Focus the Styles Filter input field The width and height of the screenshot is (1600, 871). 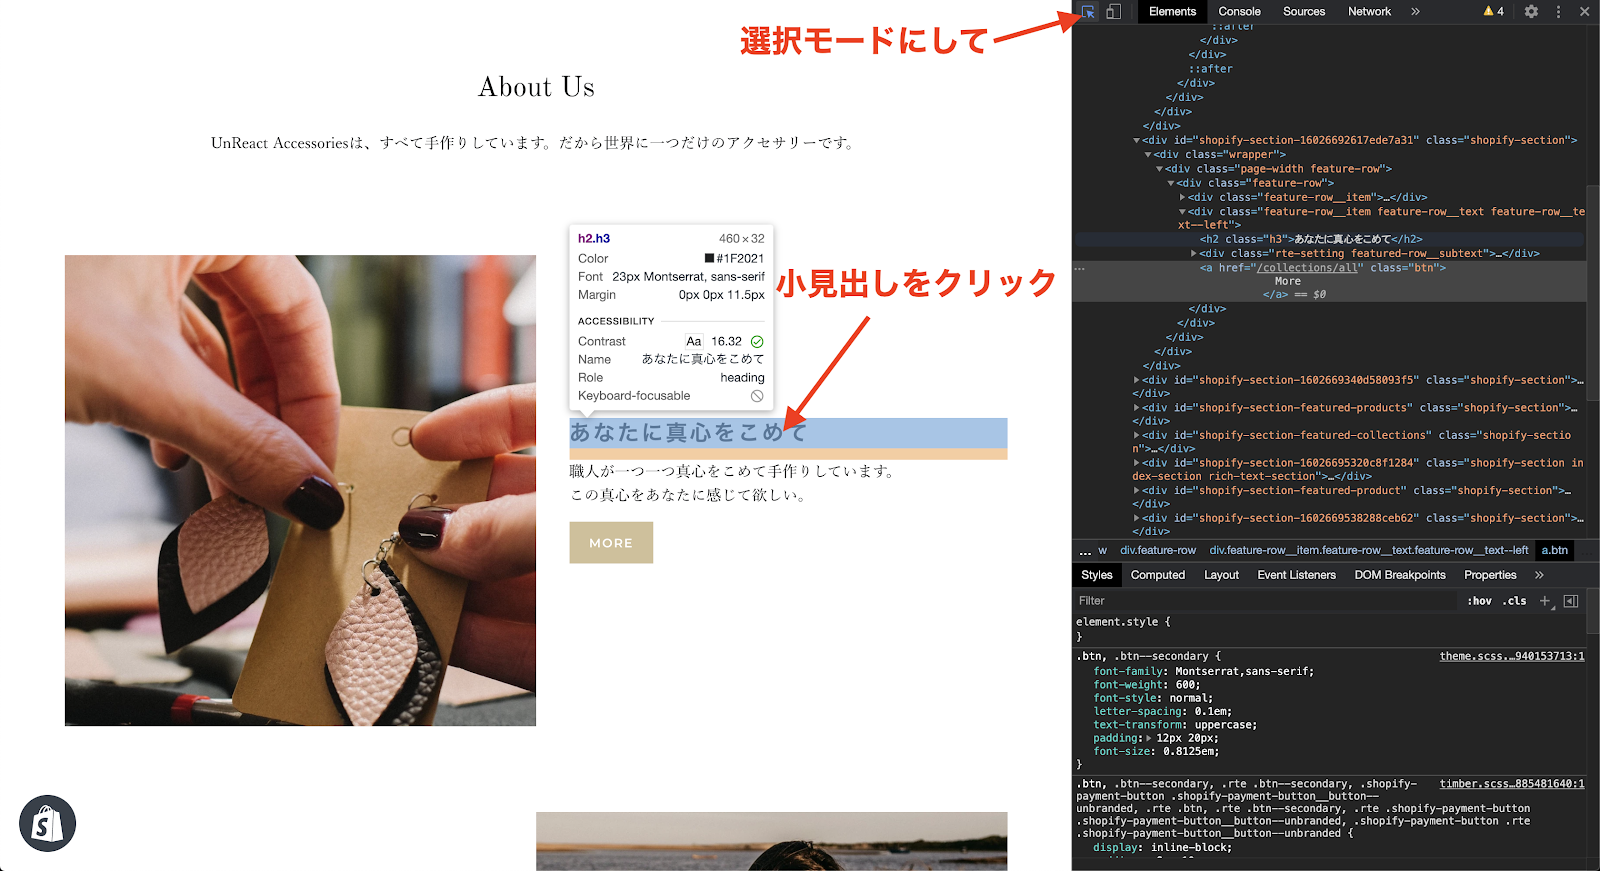[1260, 601]
